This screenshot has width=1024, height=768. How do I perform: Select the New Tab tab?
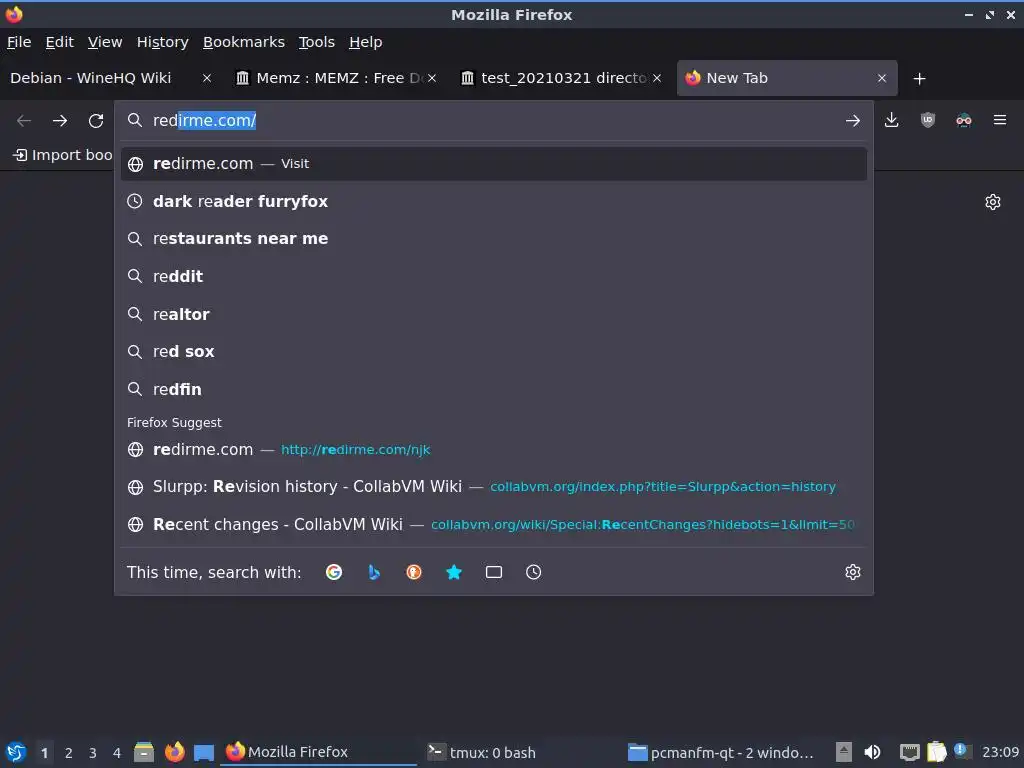[786, 78]
